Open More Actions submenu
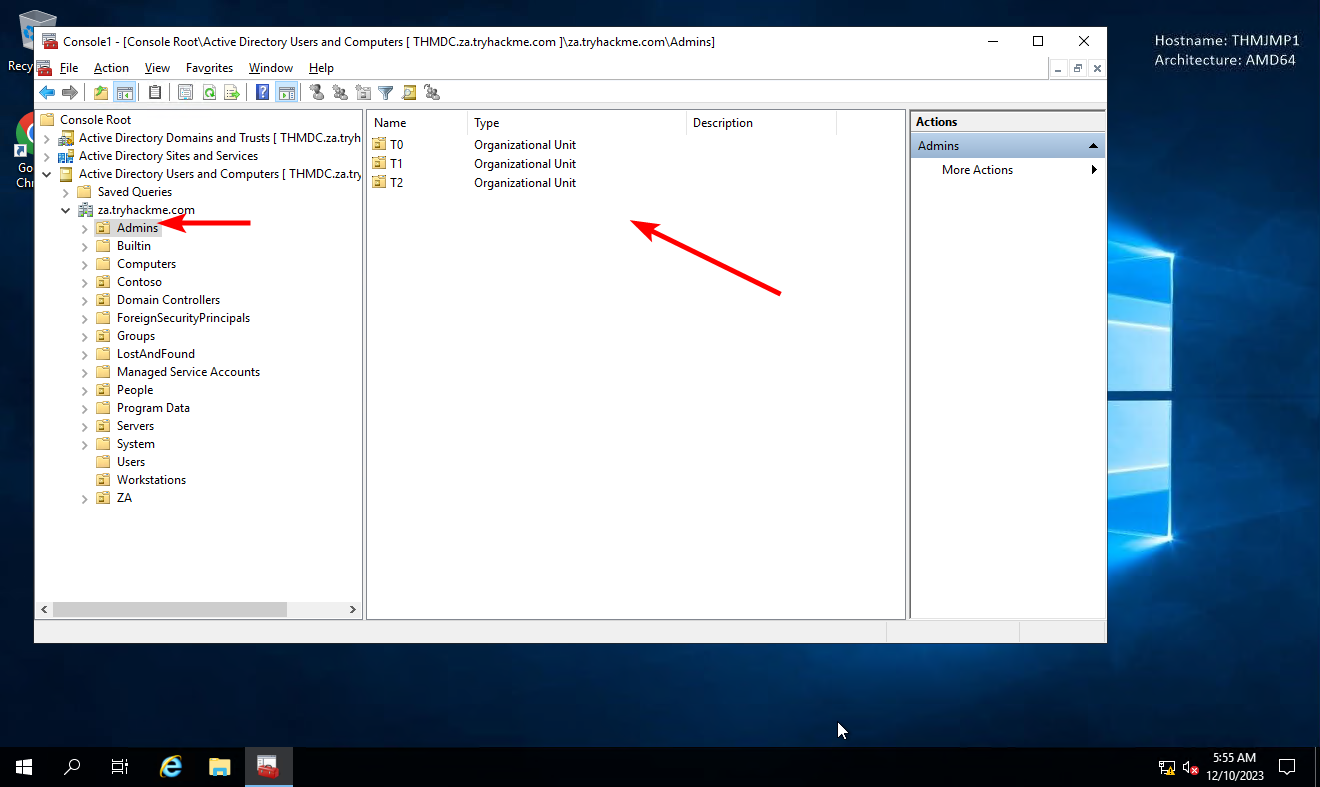The width and height of the screenshot is (1320, 787). [1008, 170]
